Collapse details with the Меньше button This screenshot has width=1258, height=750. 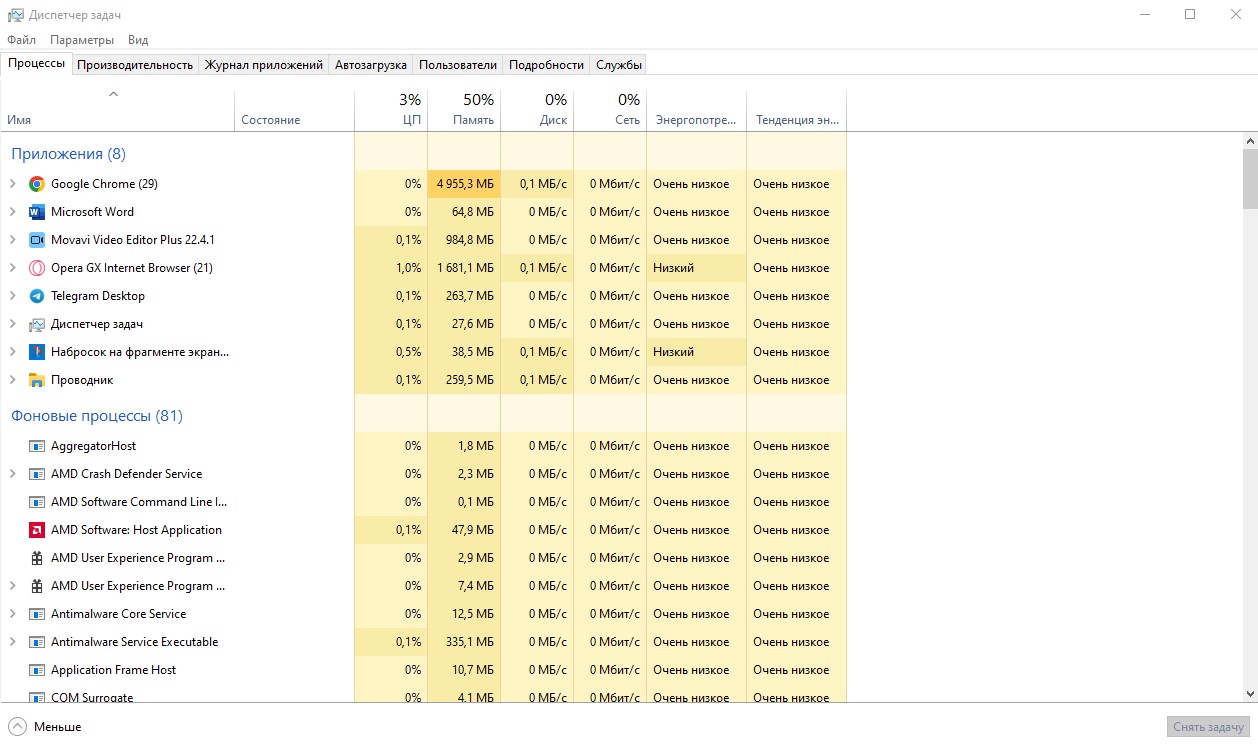[x=46, y=727]
